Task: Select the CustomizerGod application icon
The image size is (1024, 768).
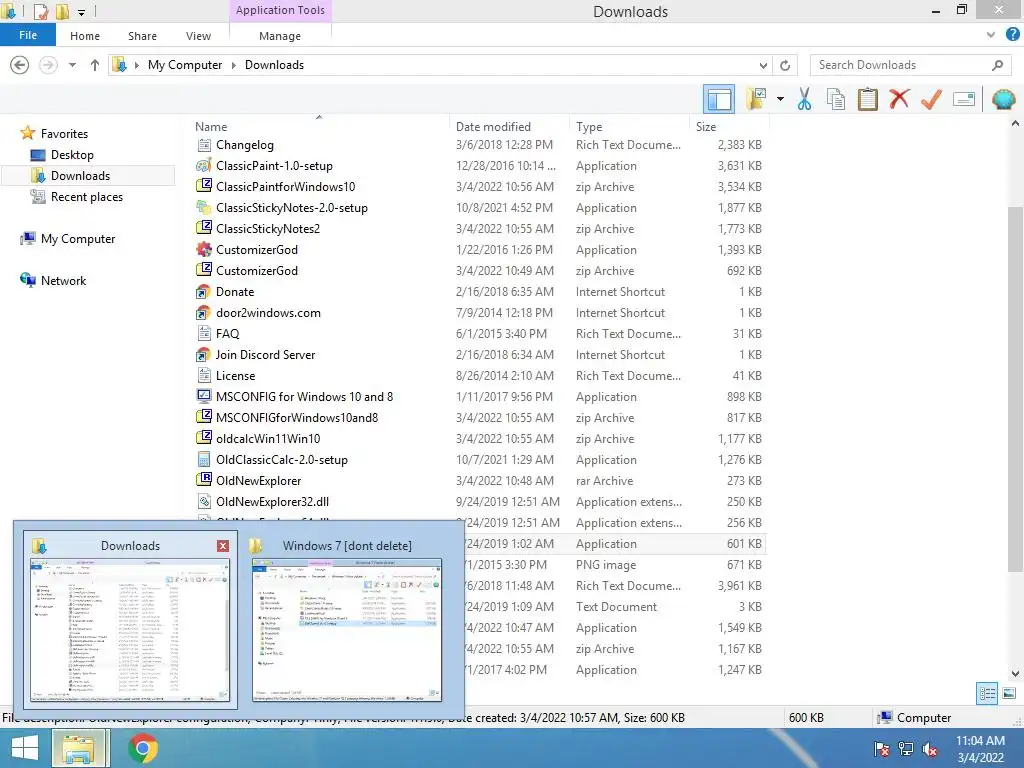Action: pos(204,249)
